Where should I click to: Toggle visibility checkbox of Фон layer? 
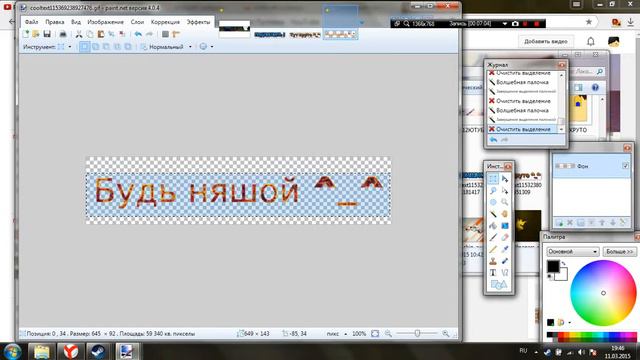625,166
